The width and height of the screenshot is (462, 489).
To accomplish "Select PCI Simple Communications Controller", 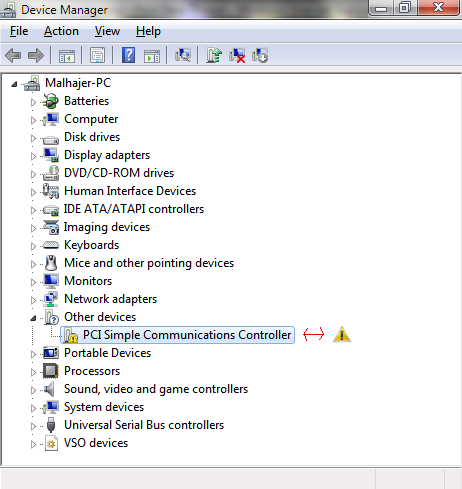I will pyautogui.click(x=187, y=335).
